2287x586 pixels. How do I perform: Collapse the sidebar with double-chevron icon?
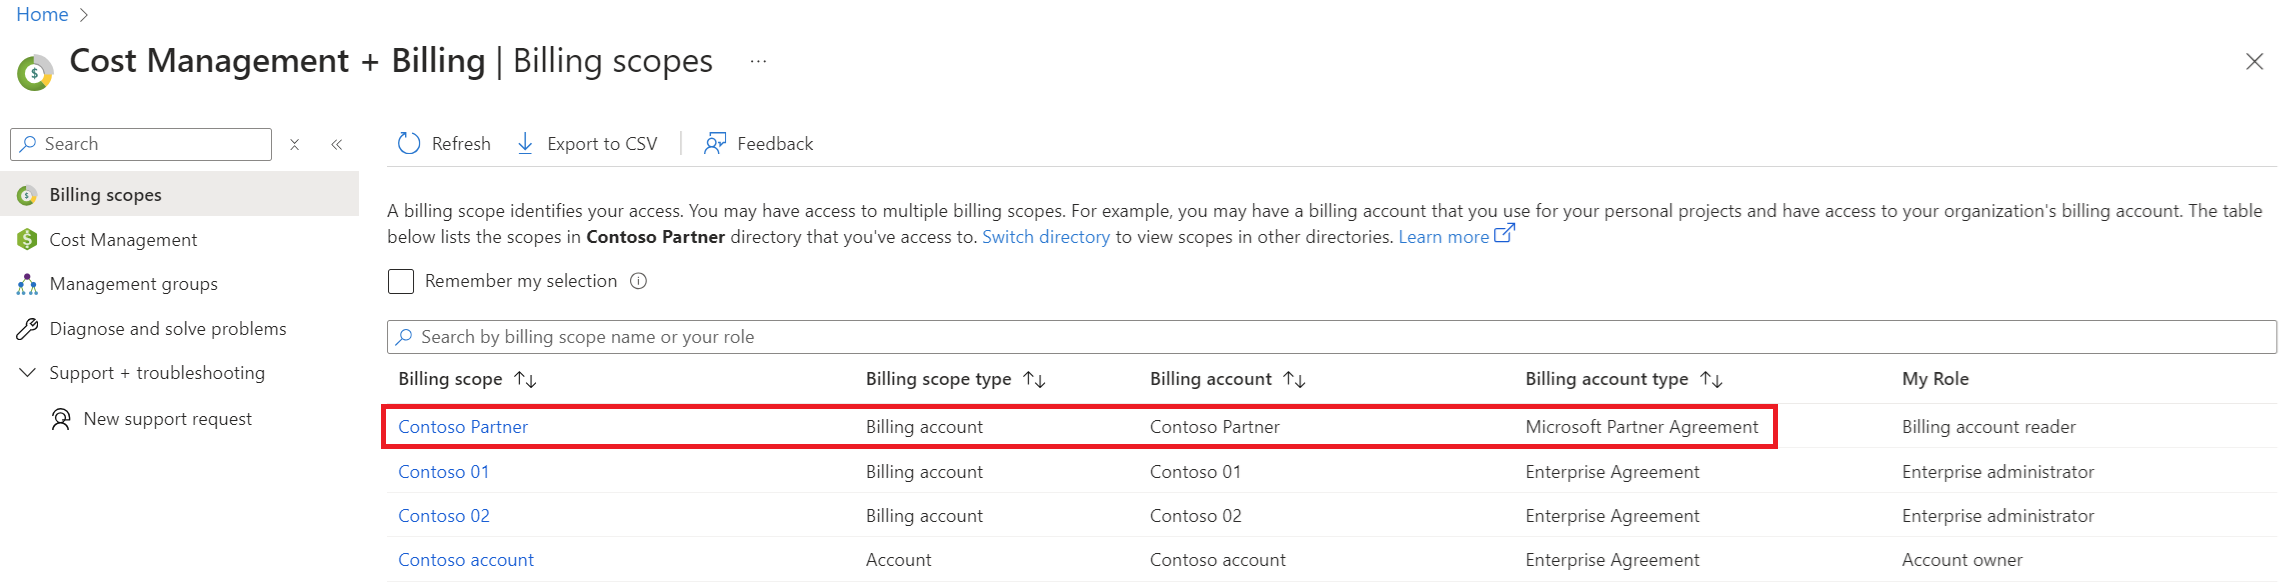[x=337, y=145]
